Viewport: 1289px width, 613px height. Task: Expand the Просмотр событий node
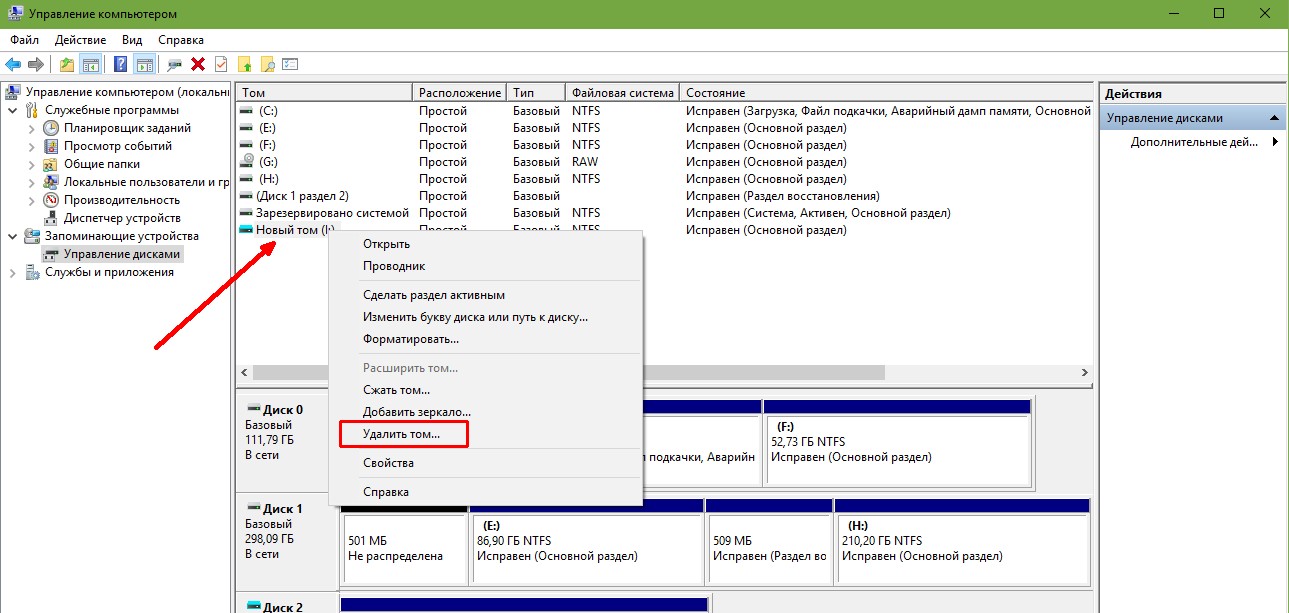click(x=31, y=146)
